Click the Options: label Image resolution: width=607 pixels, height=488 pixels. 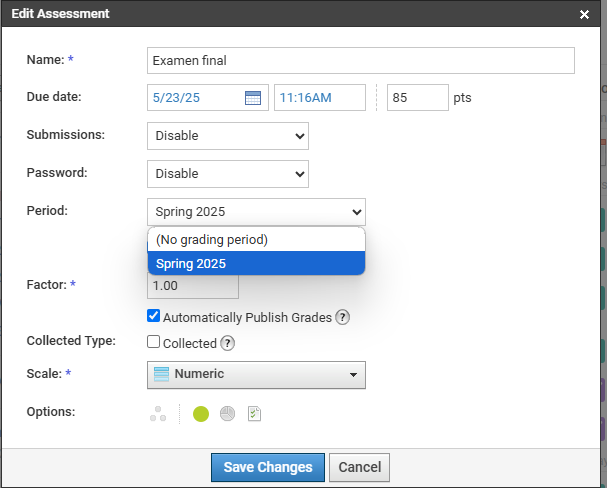(x=51, y=412)
